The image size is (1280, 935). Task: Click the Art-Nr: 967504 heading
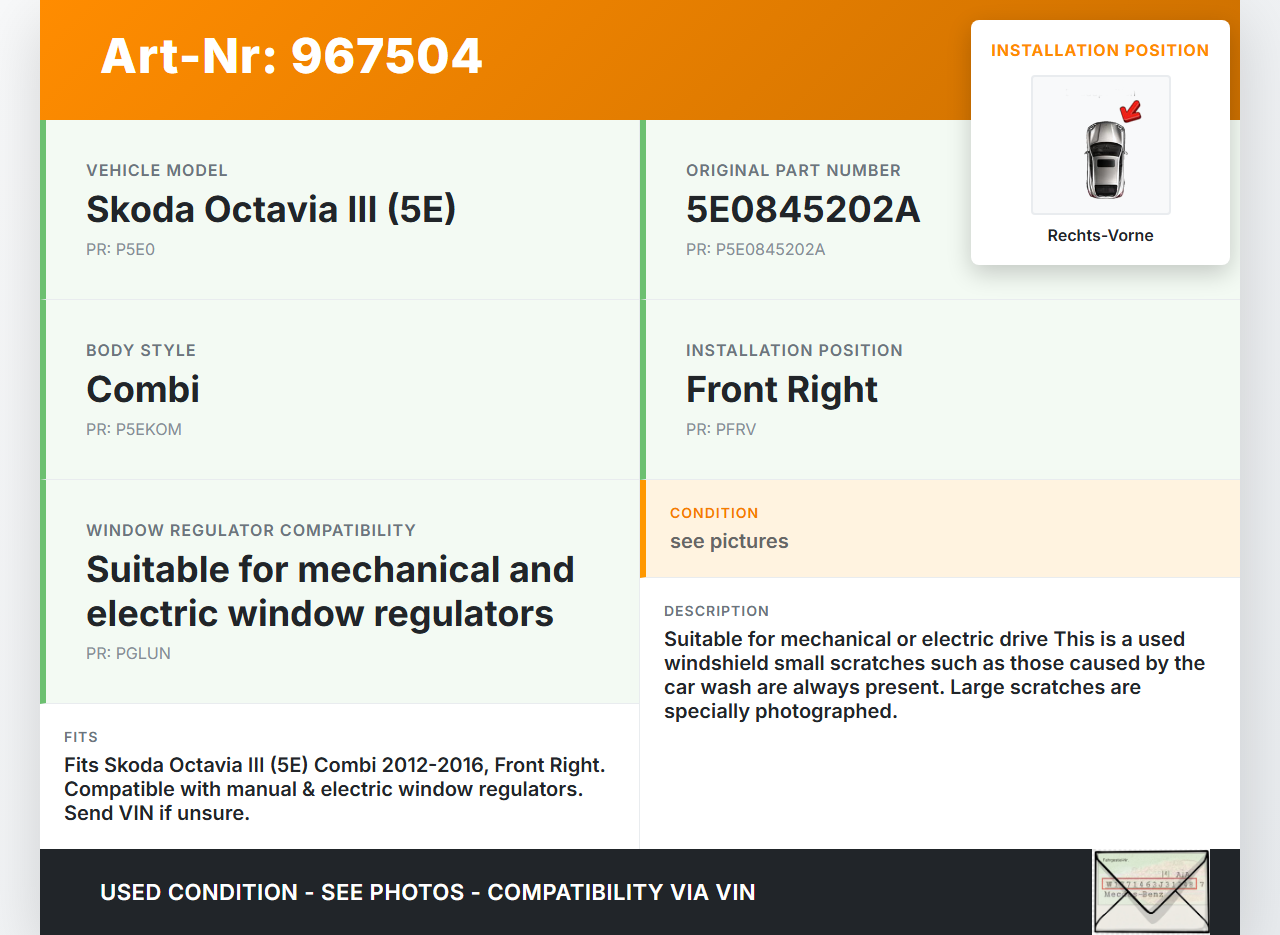291,56
